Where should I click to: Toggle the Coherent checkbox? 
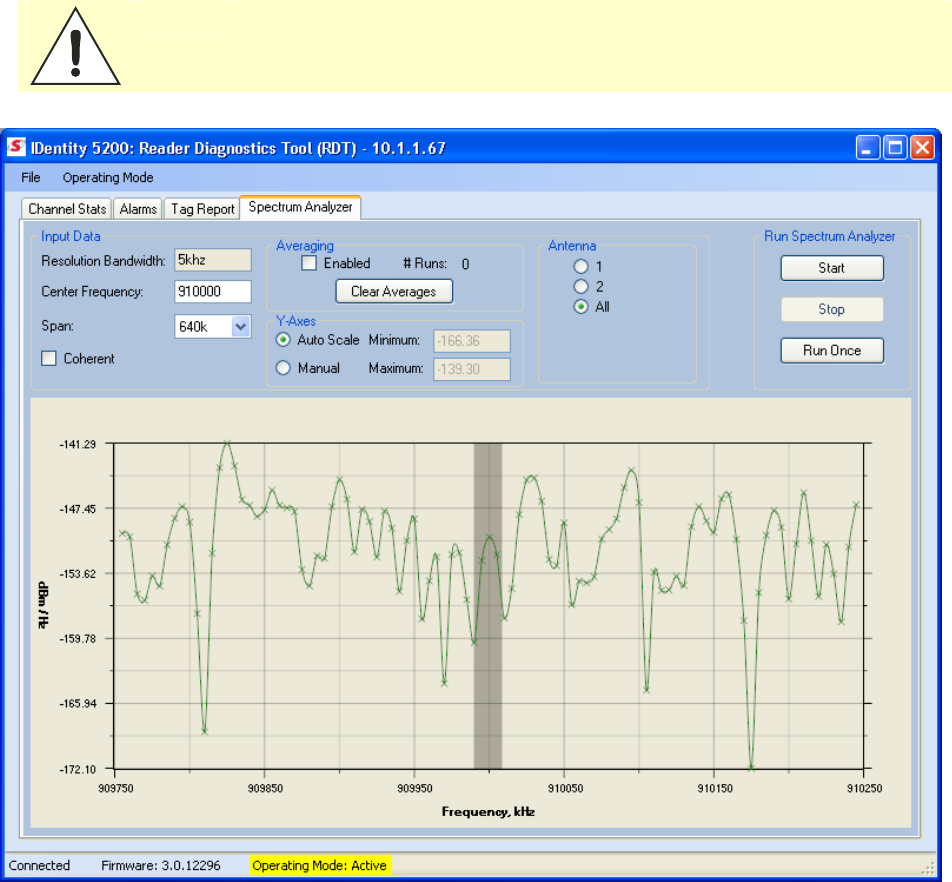tap(49, 358)
